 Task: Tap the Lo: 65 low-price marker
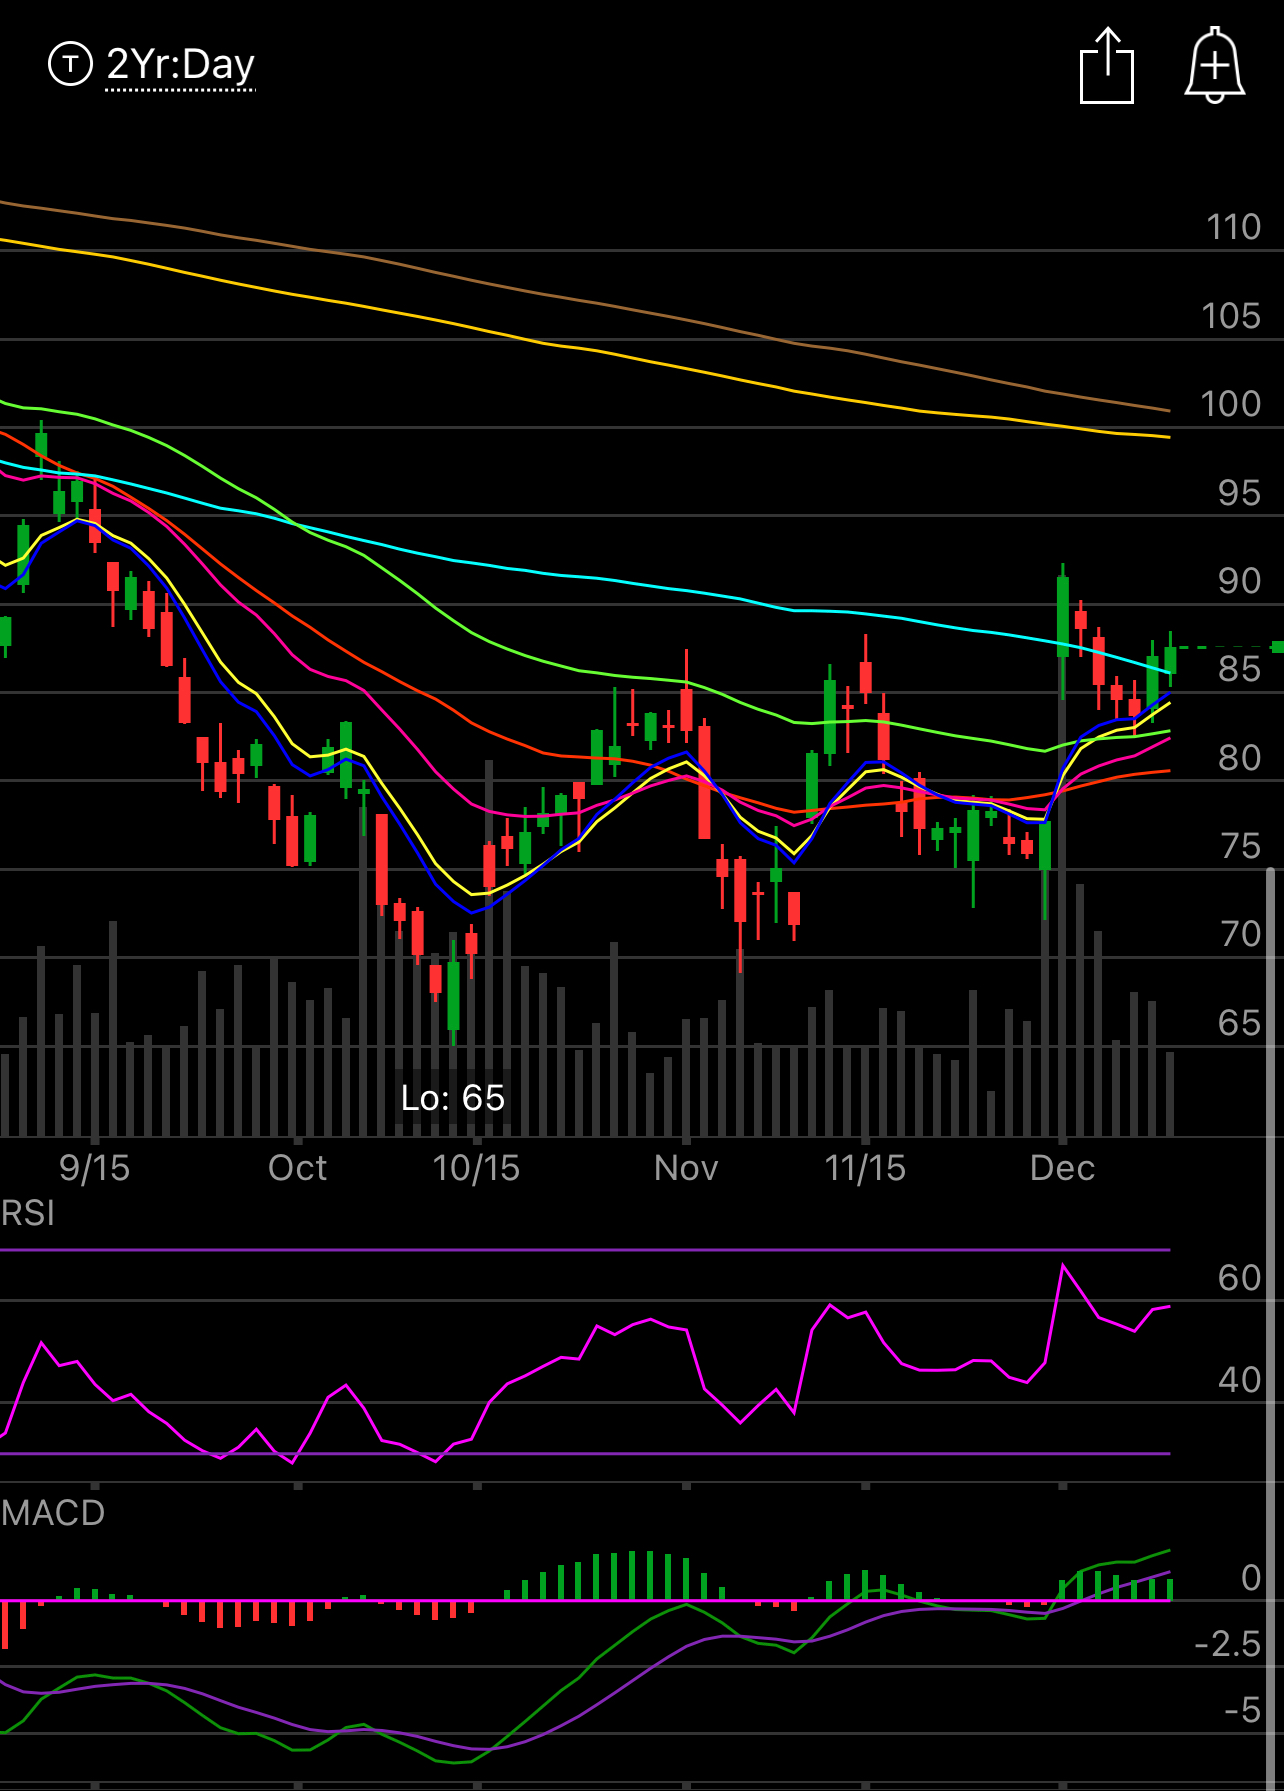coord(452,1097)
